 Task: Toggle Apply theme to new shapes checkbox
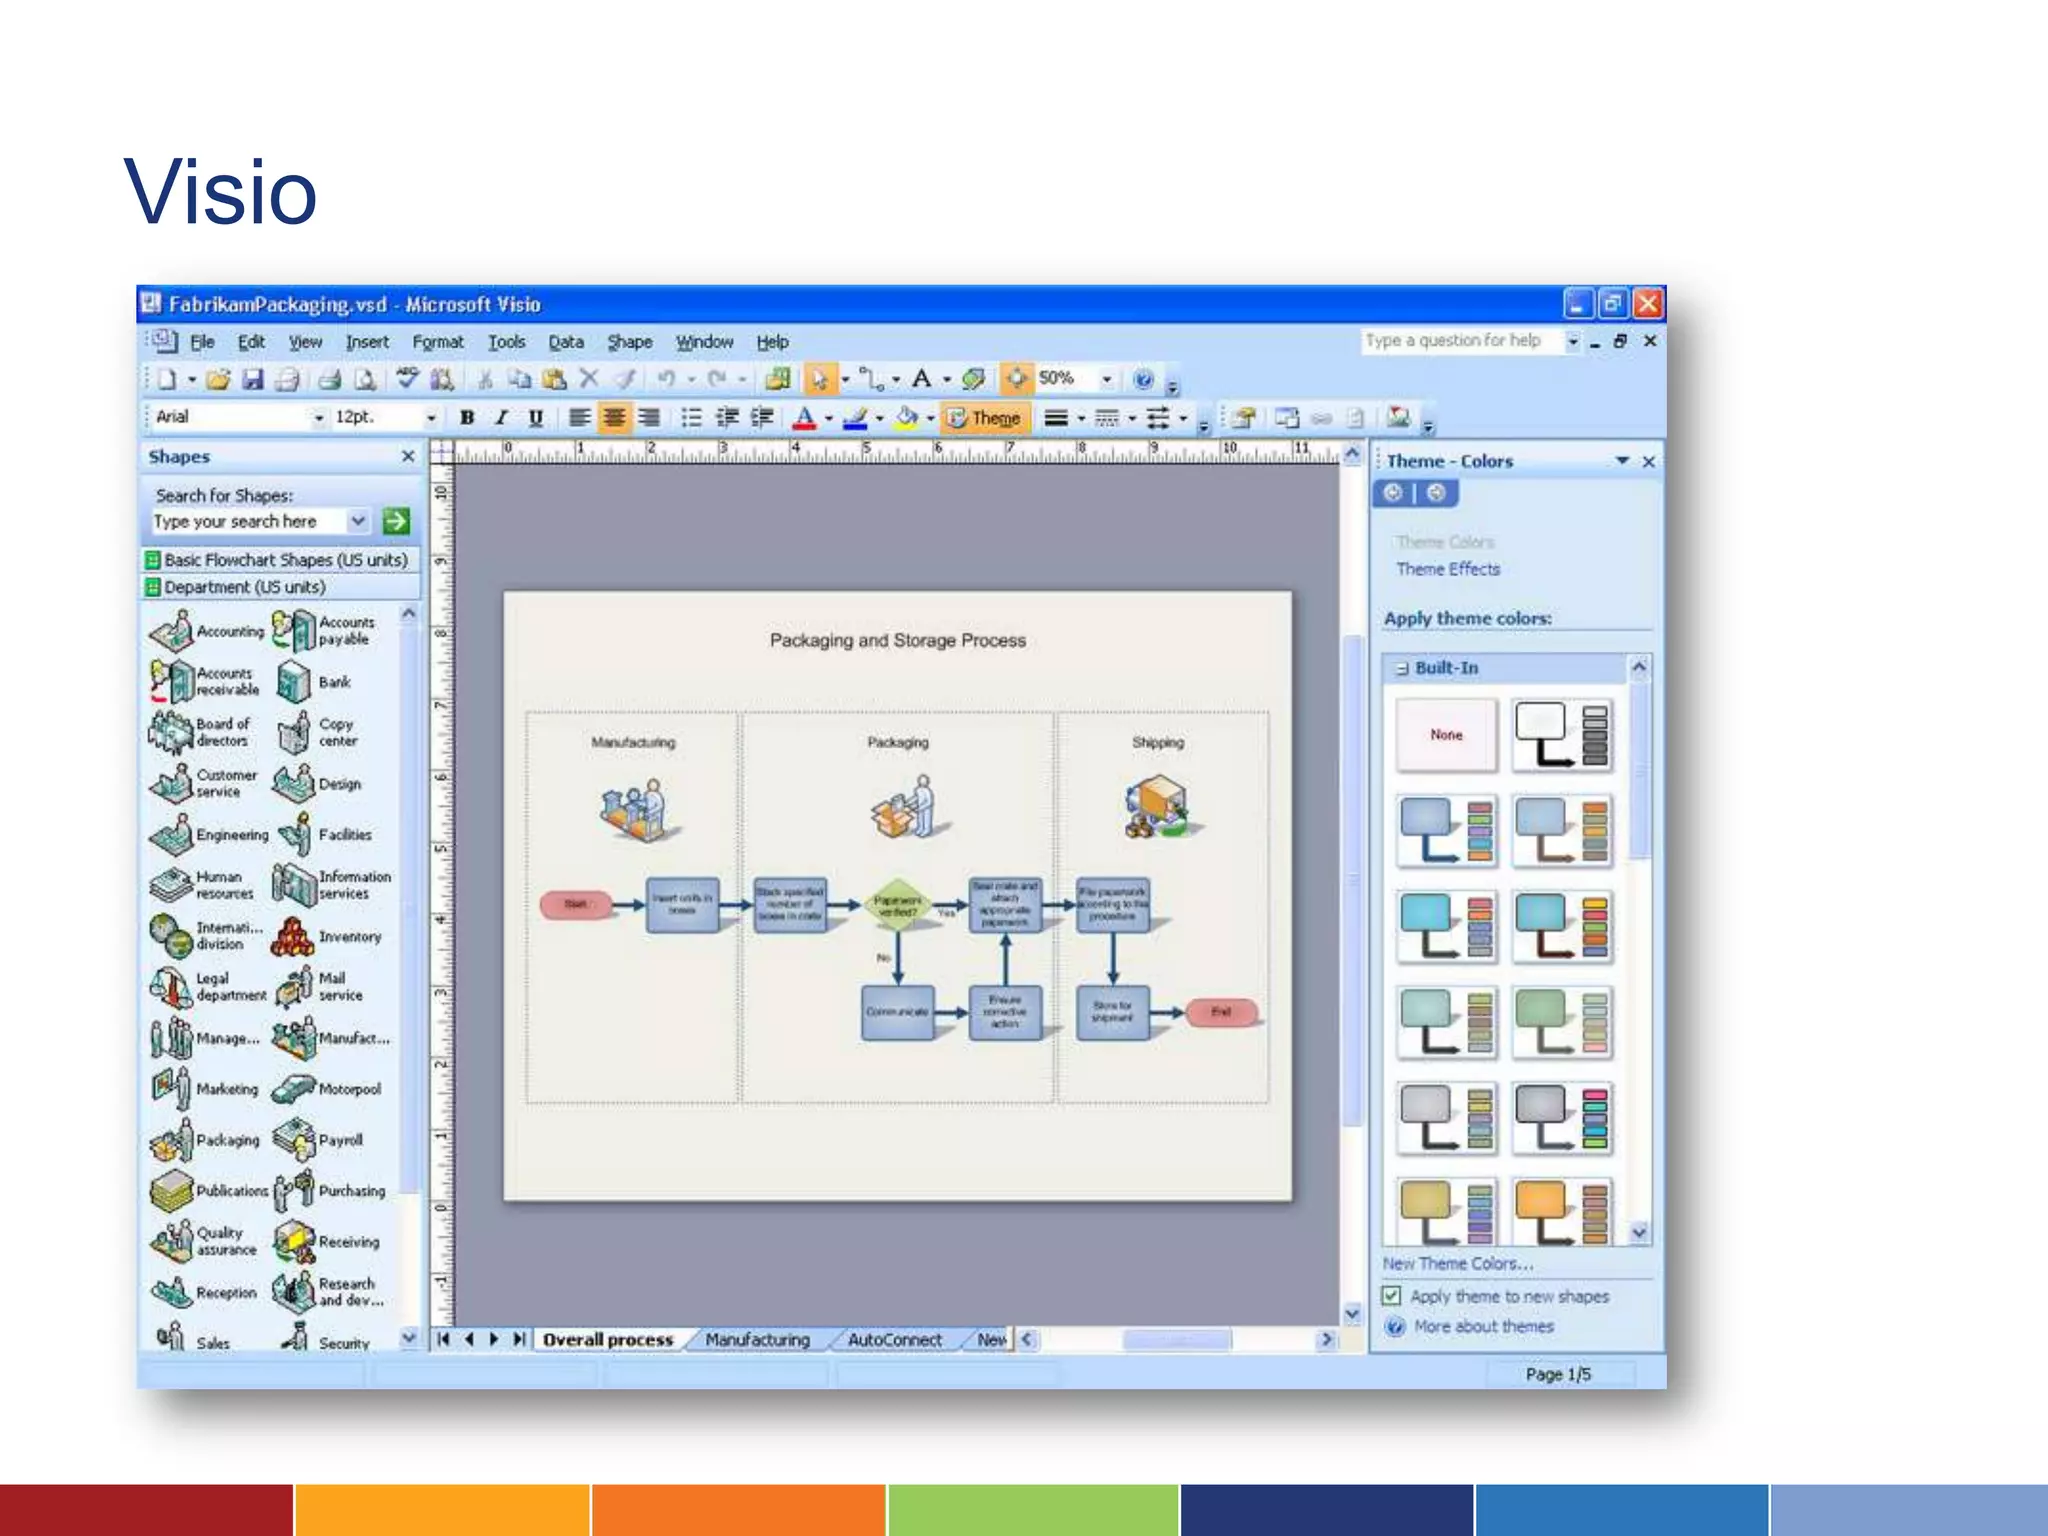[1391, 1296]
